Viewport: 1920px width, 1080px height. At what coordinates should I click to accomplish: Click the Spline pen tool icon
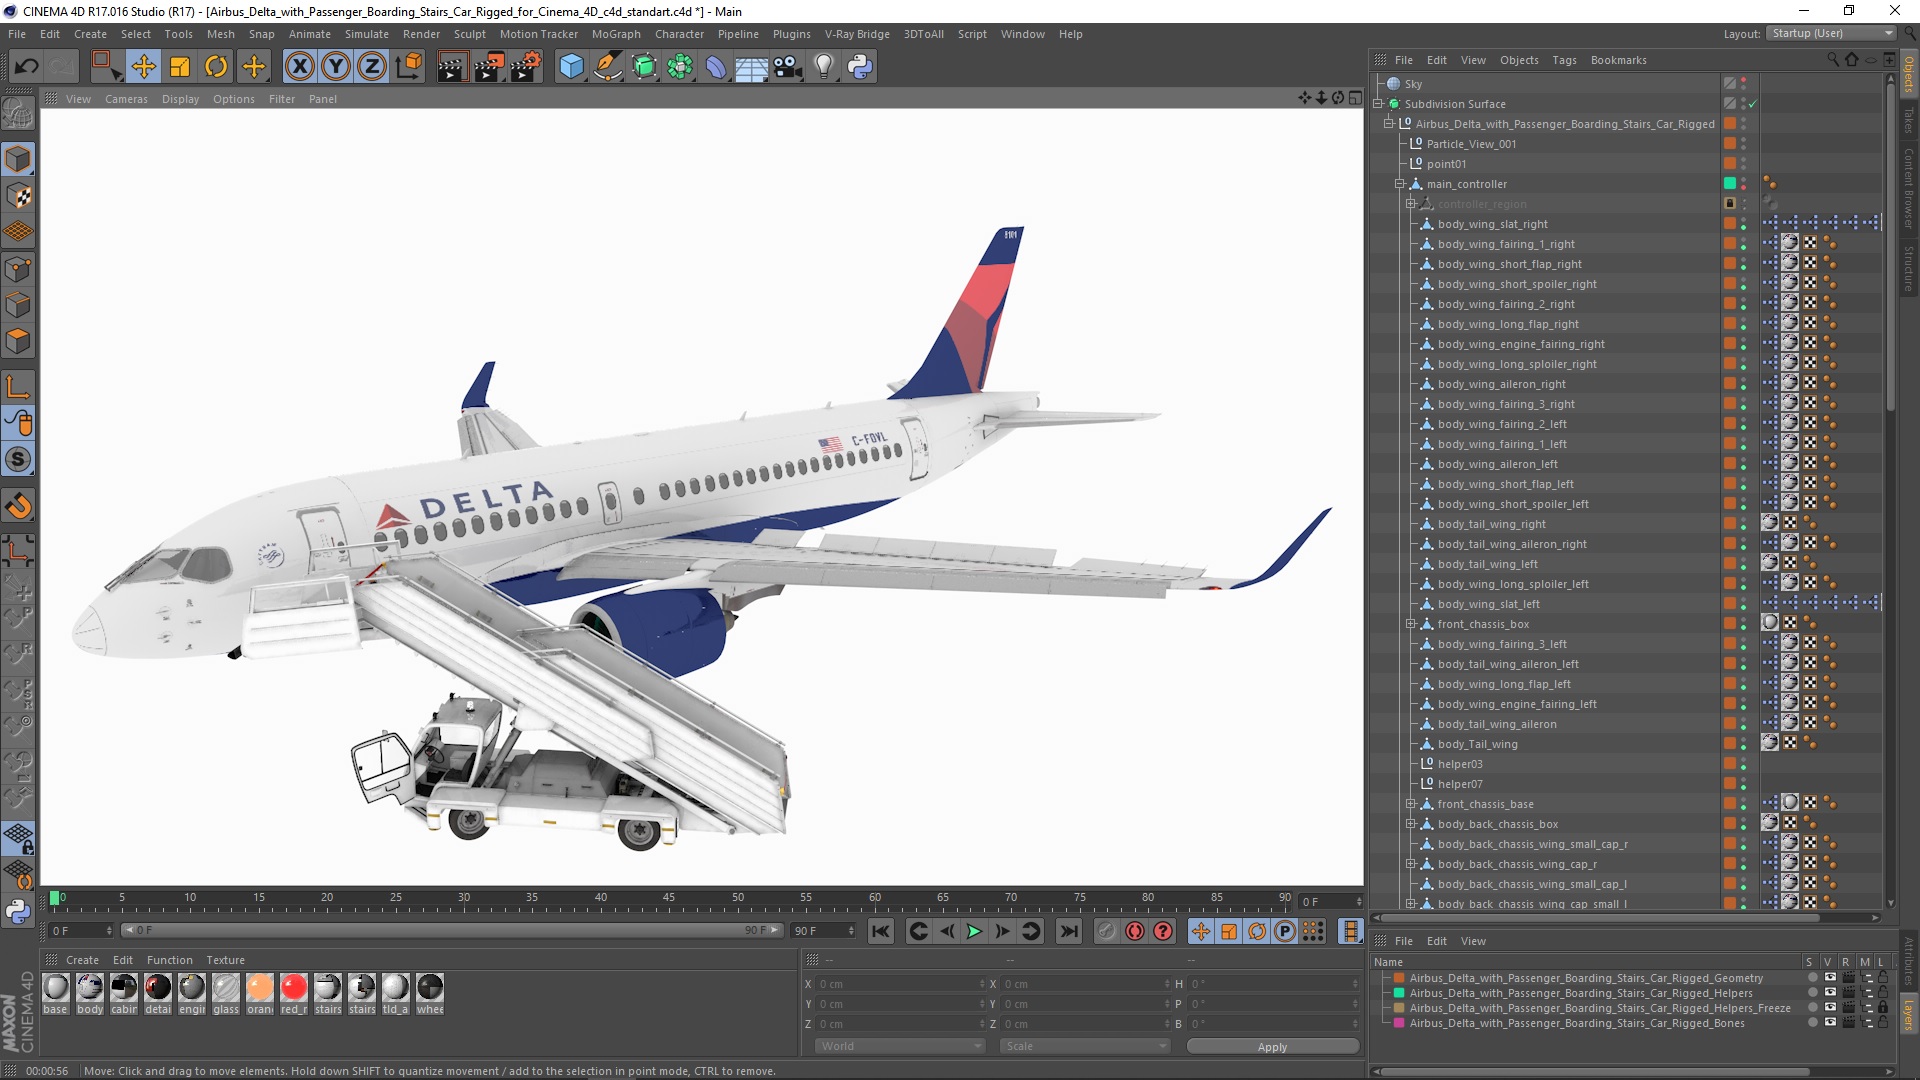tap(607, 67)
